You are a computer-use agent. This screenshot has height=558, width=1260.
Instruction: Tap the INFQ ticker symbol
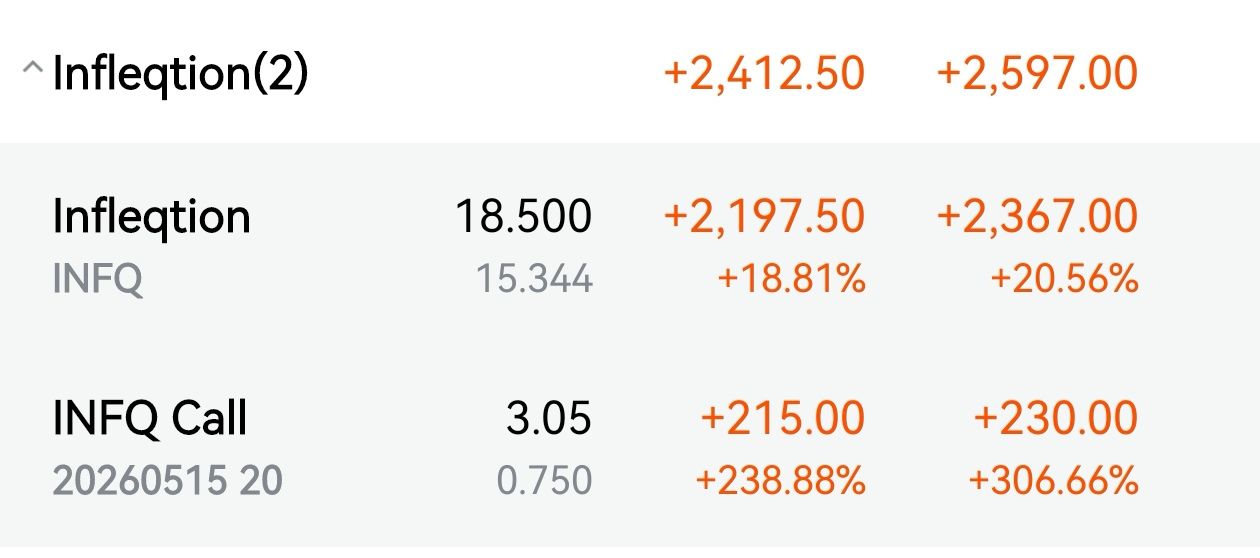97,279
